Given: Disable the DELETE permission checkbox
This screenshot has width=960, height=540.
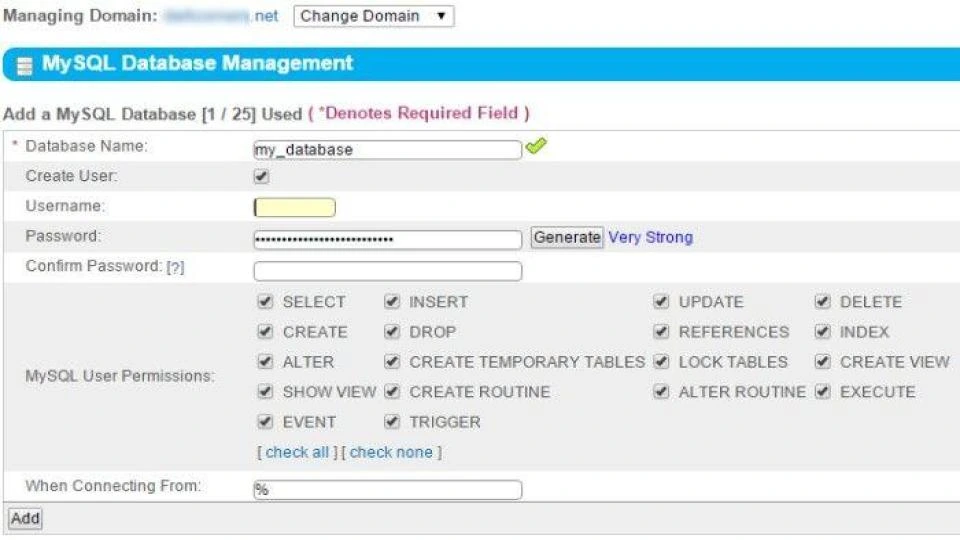Looking at the screenshot, I should point(822,302).
